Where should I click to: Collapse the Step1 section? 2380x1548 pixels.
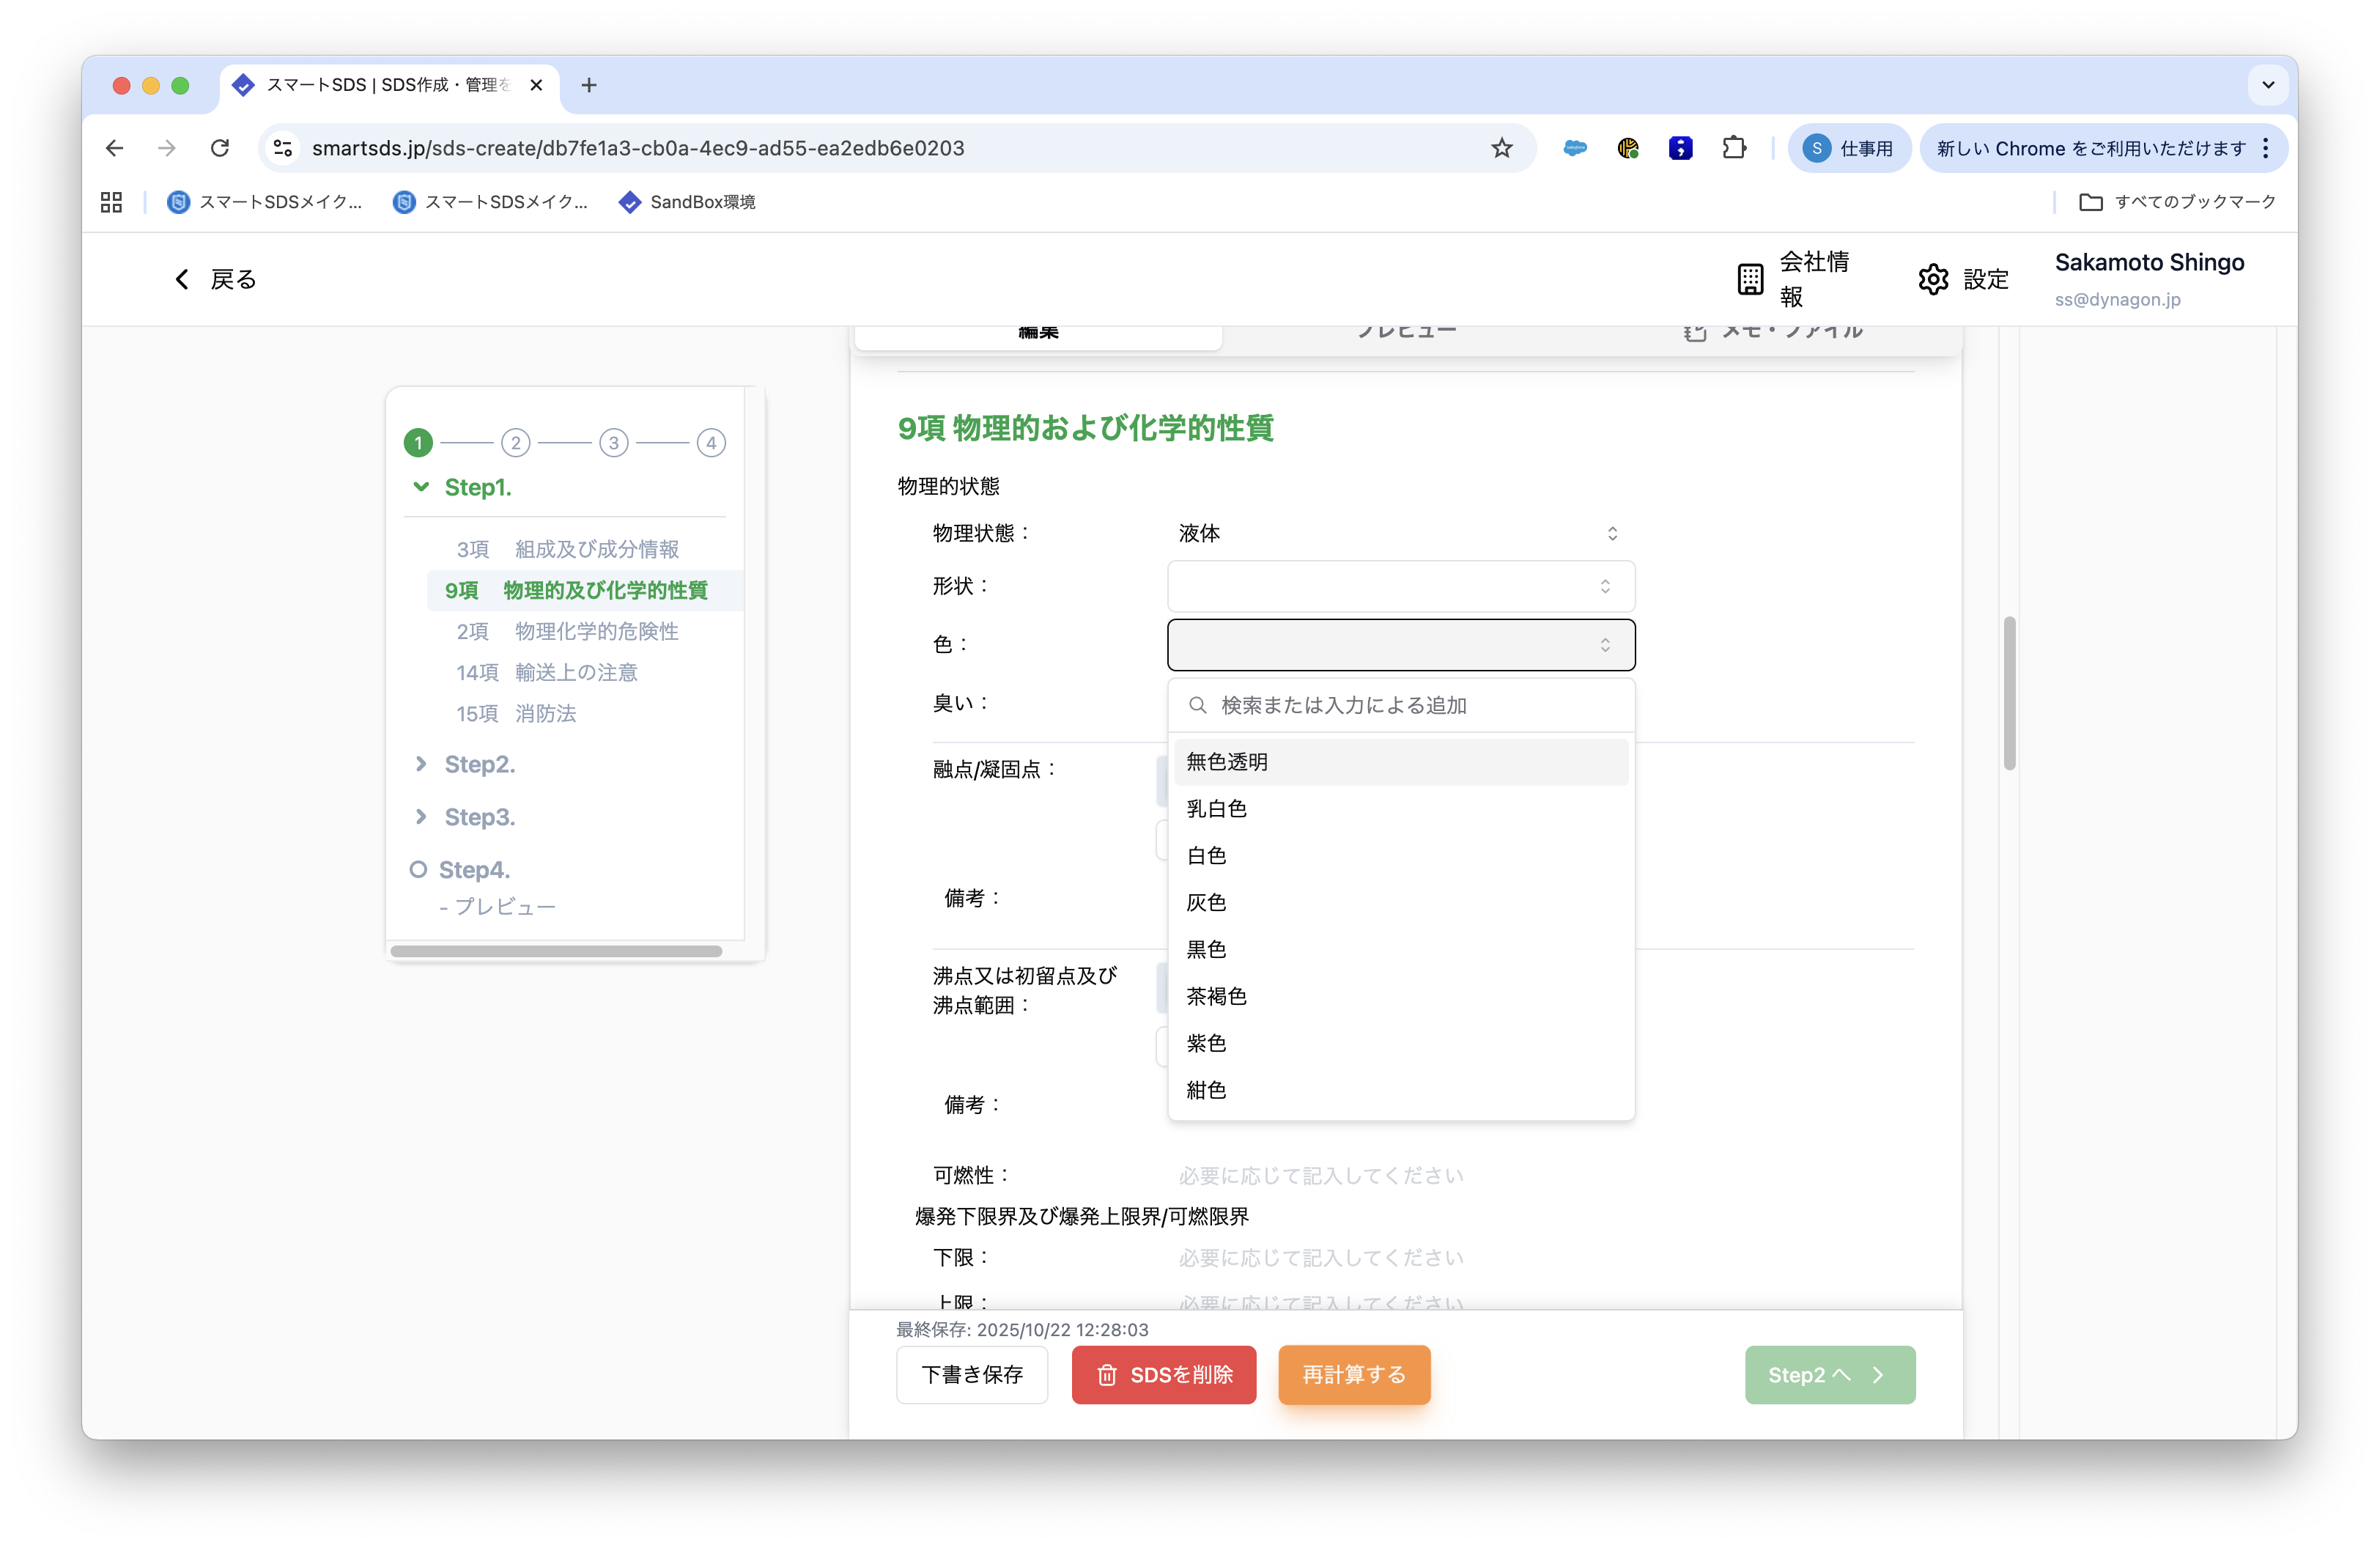pyautogui.click(x=421, y=487)
